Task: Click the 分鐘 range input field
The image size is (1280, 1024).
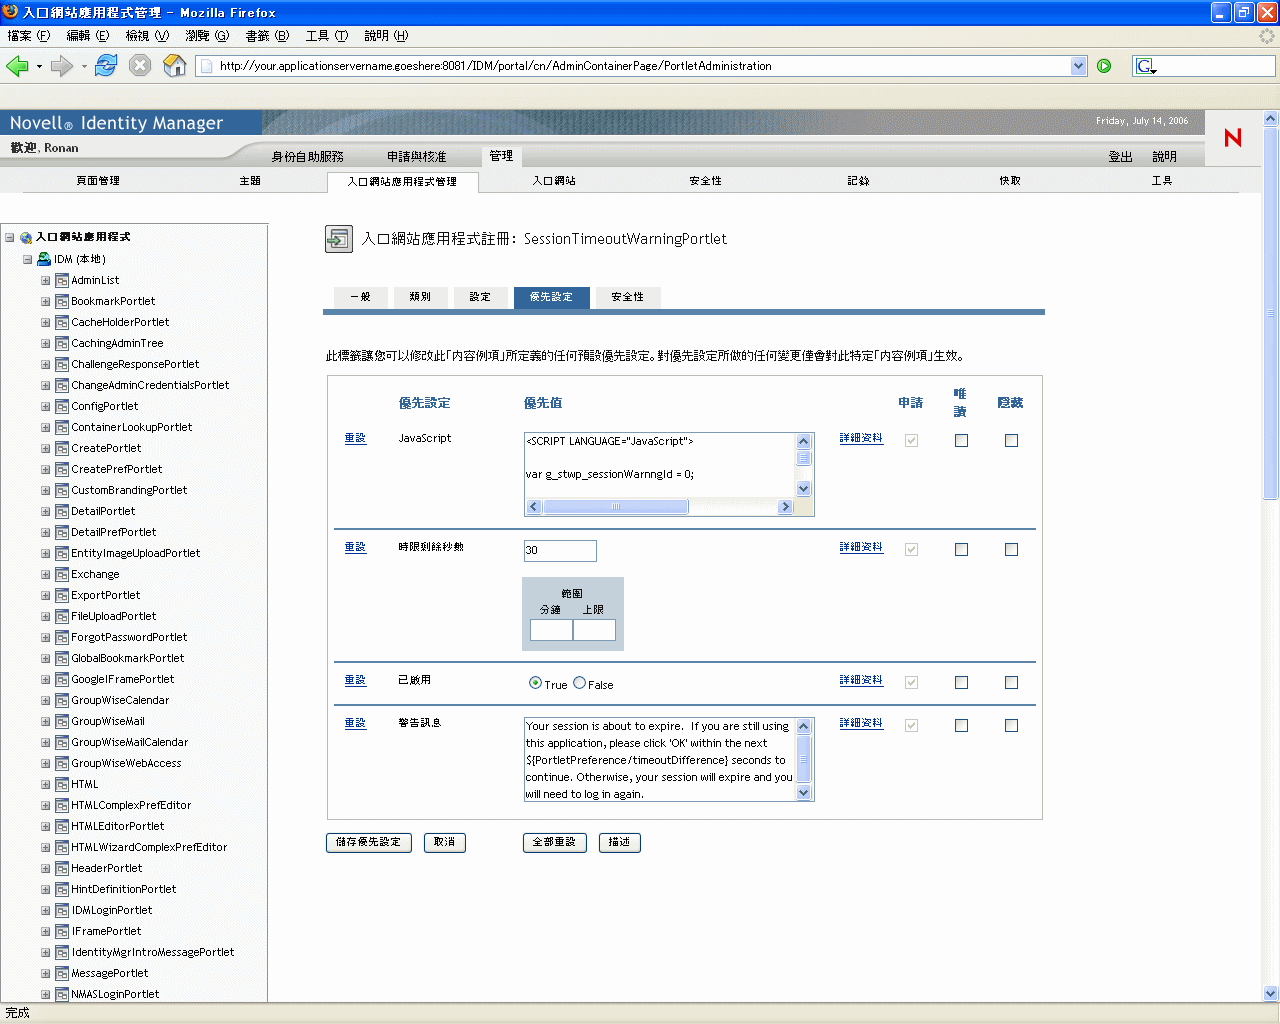Action: 551,630
